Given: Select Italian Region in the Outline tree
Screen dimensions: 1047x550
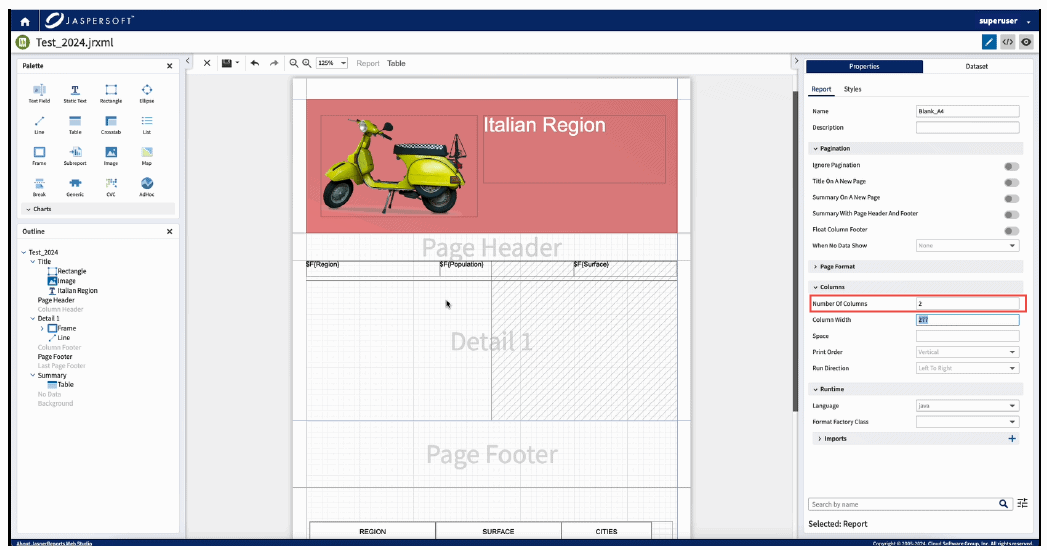Looking at the screenshot, I should click(x=77, y=291).
